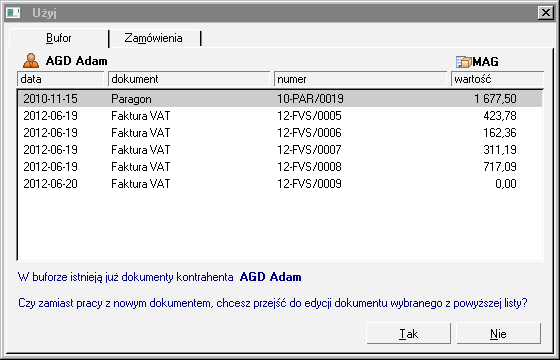Click the Tak button
The width and height of the screenshot is (560, 360).
pyautogui.click(x=409, y=334)
